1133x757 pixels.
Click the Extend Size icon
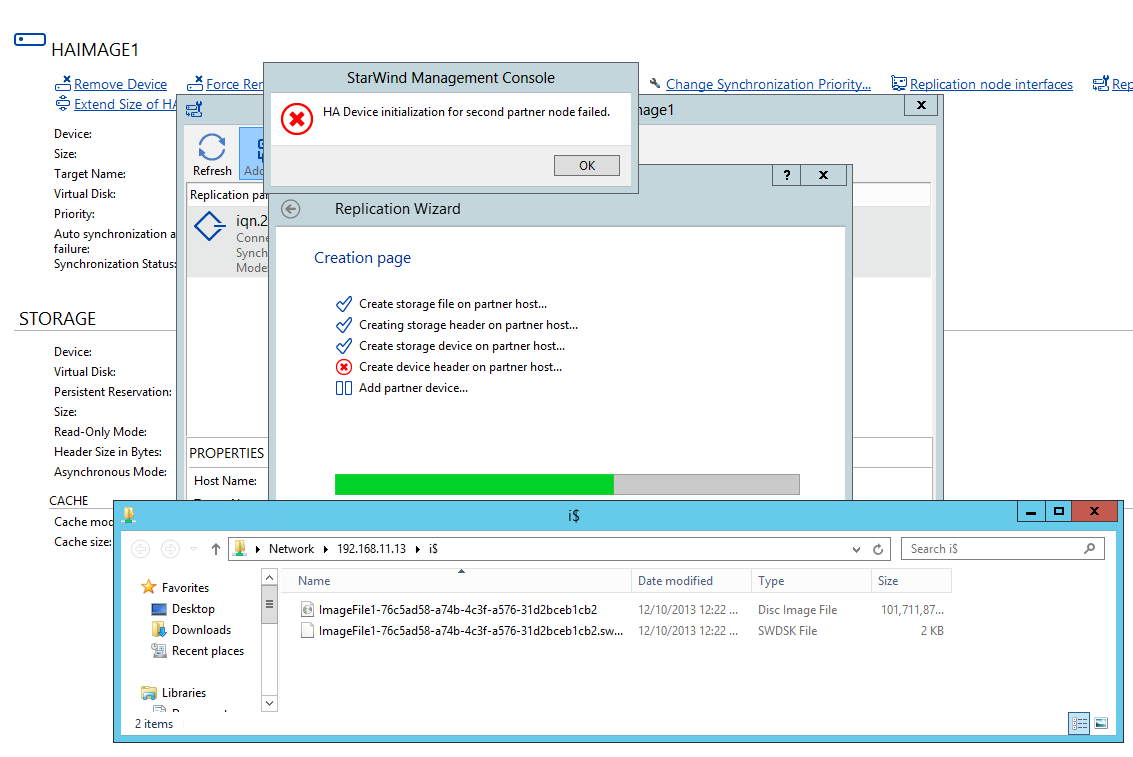(63, 103)
